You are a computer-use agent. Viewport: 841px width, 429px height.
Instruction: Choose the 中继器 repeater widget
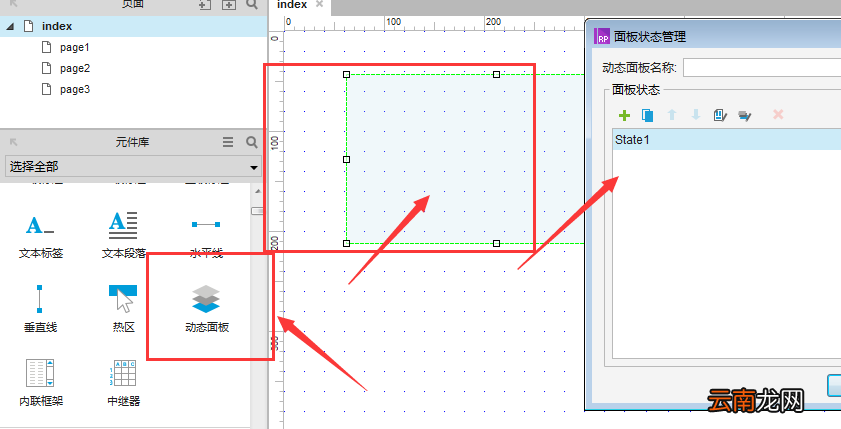(123, 383)
